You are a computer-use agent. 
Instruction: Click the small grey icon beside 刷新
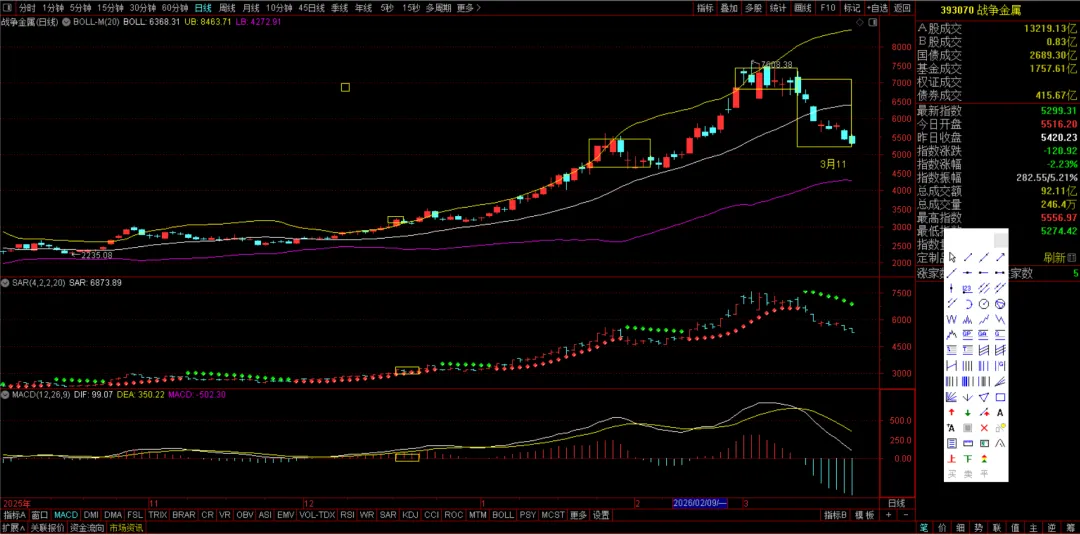click(1071, 258)
